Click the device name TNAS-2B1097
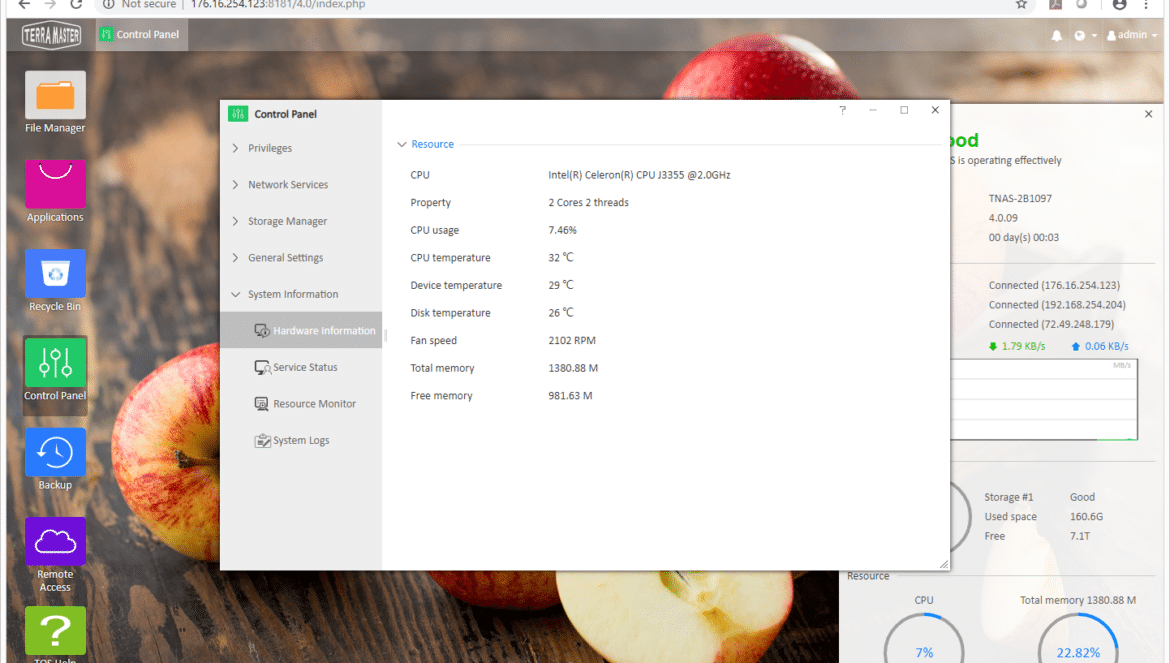1170x663 pixels. tap(1020, 199)
